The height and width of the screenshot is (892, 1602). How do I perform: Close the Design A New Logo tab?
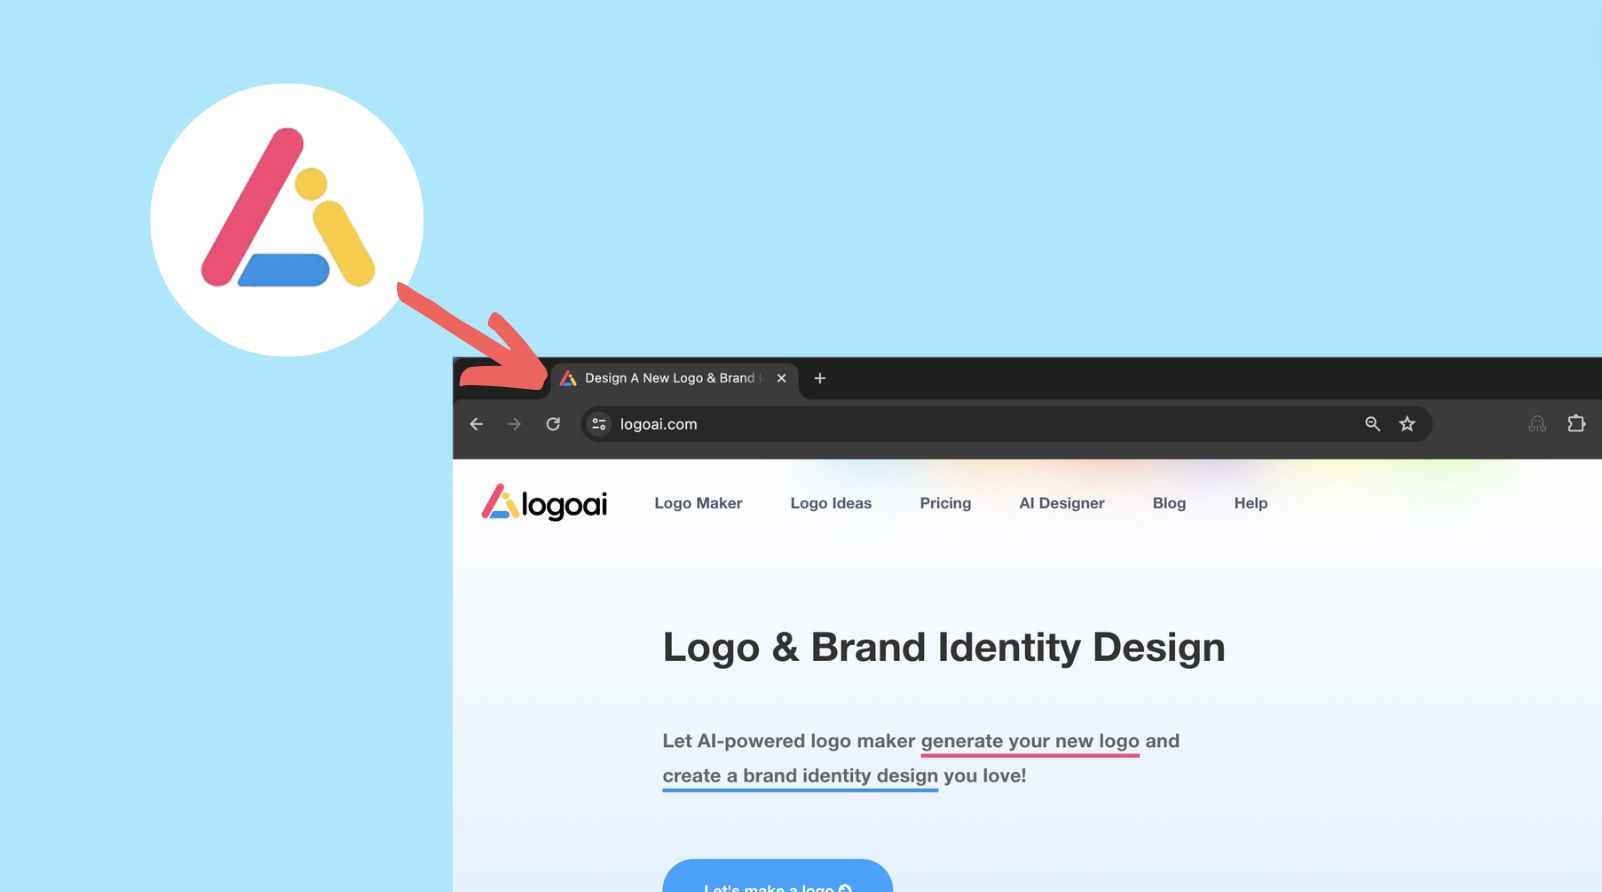point(781,378)
